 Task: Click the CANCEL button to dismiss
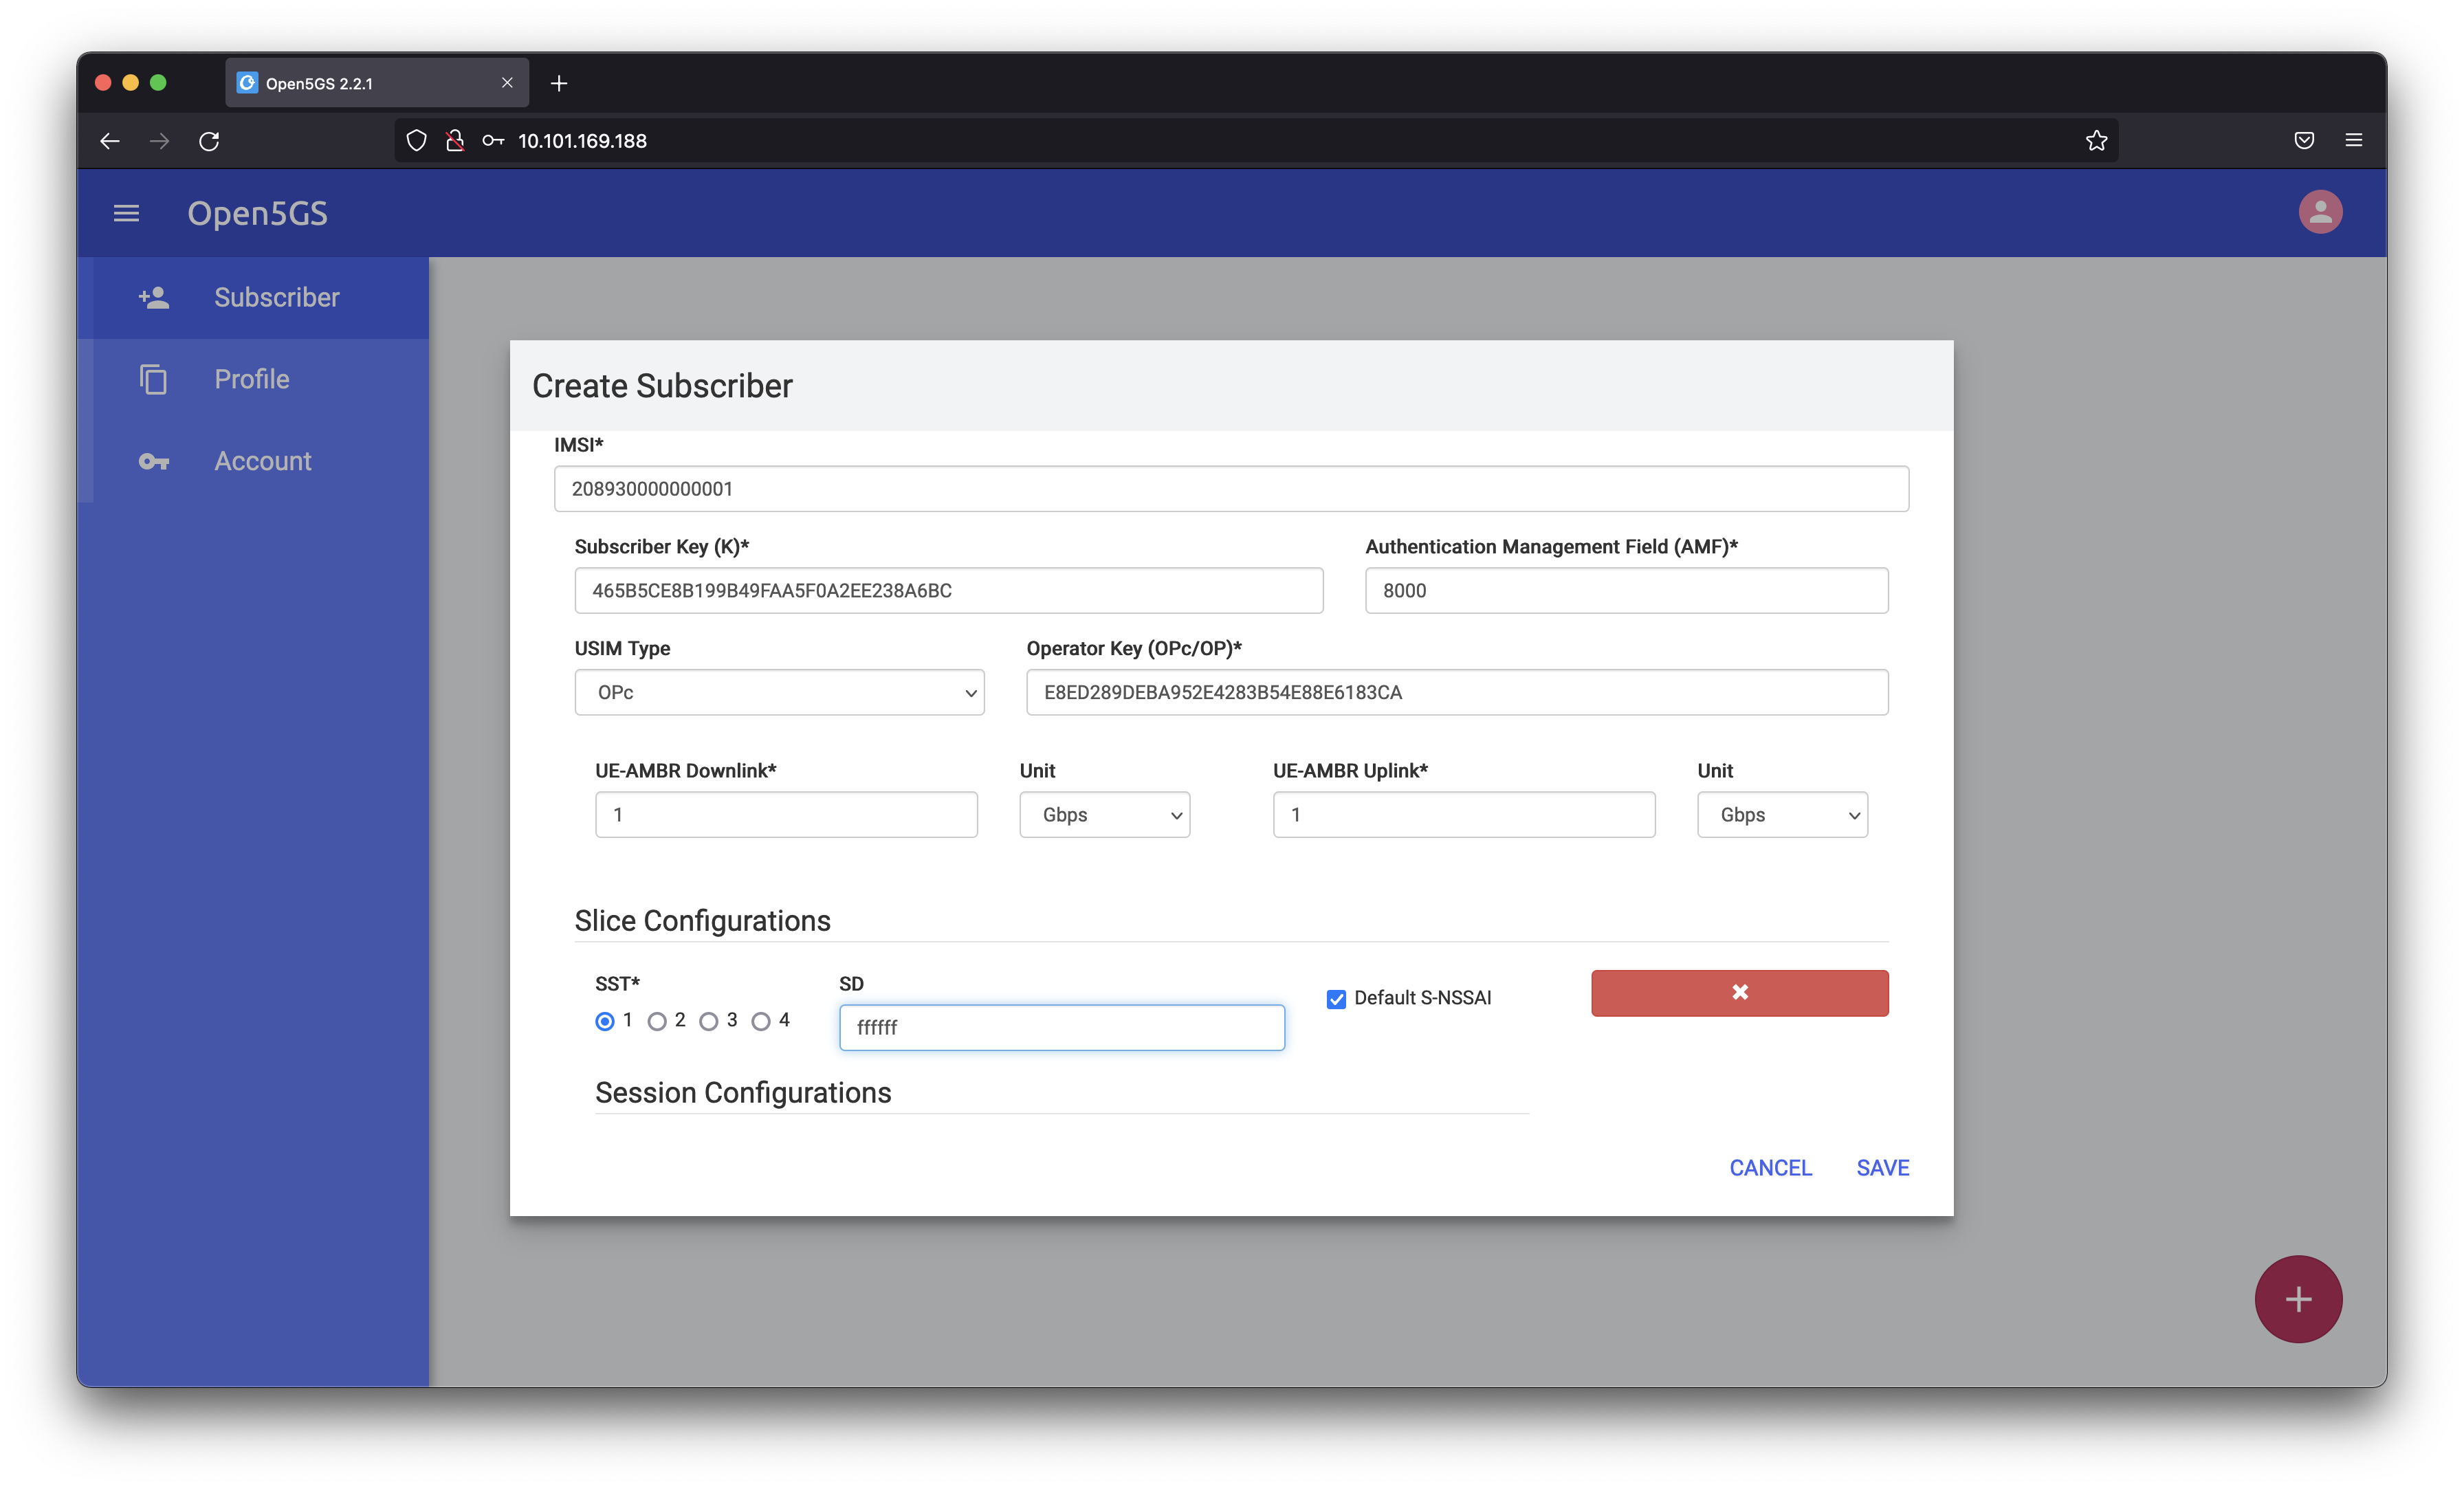(1770, 1167)
